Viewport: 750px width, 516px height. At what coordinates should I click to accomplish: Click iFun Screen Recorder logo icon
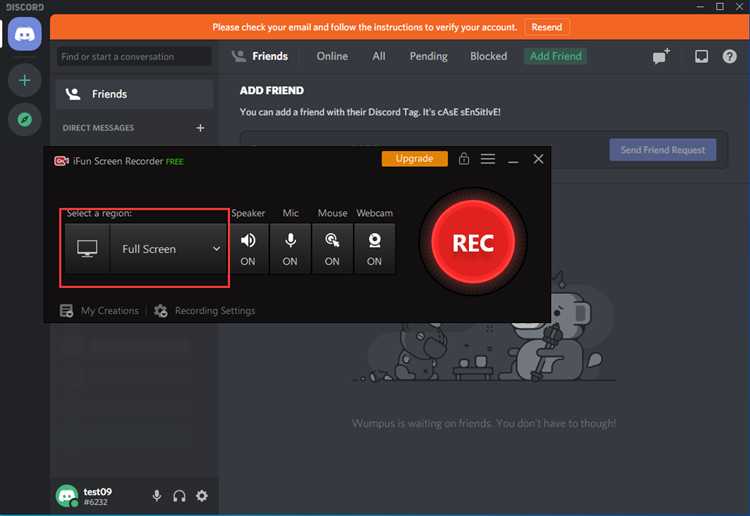click(61, 161)
